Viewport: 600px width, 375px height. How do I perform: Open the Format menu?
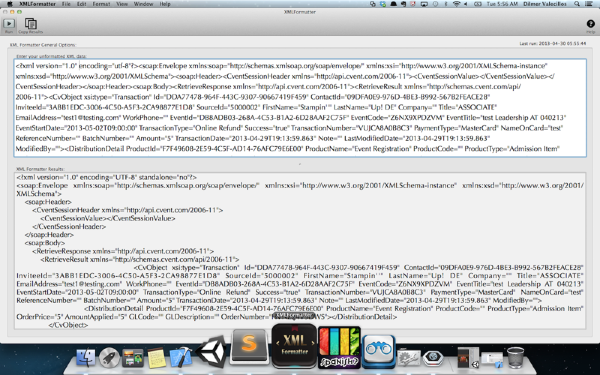(x=101, y=4)
